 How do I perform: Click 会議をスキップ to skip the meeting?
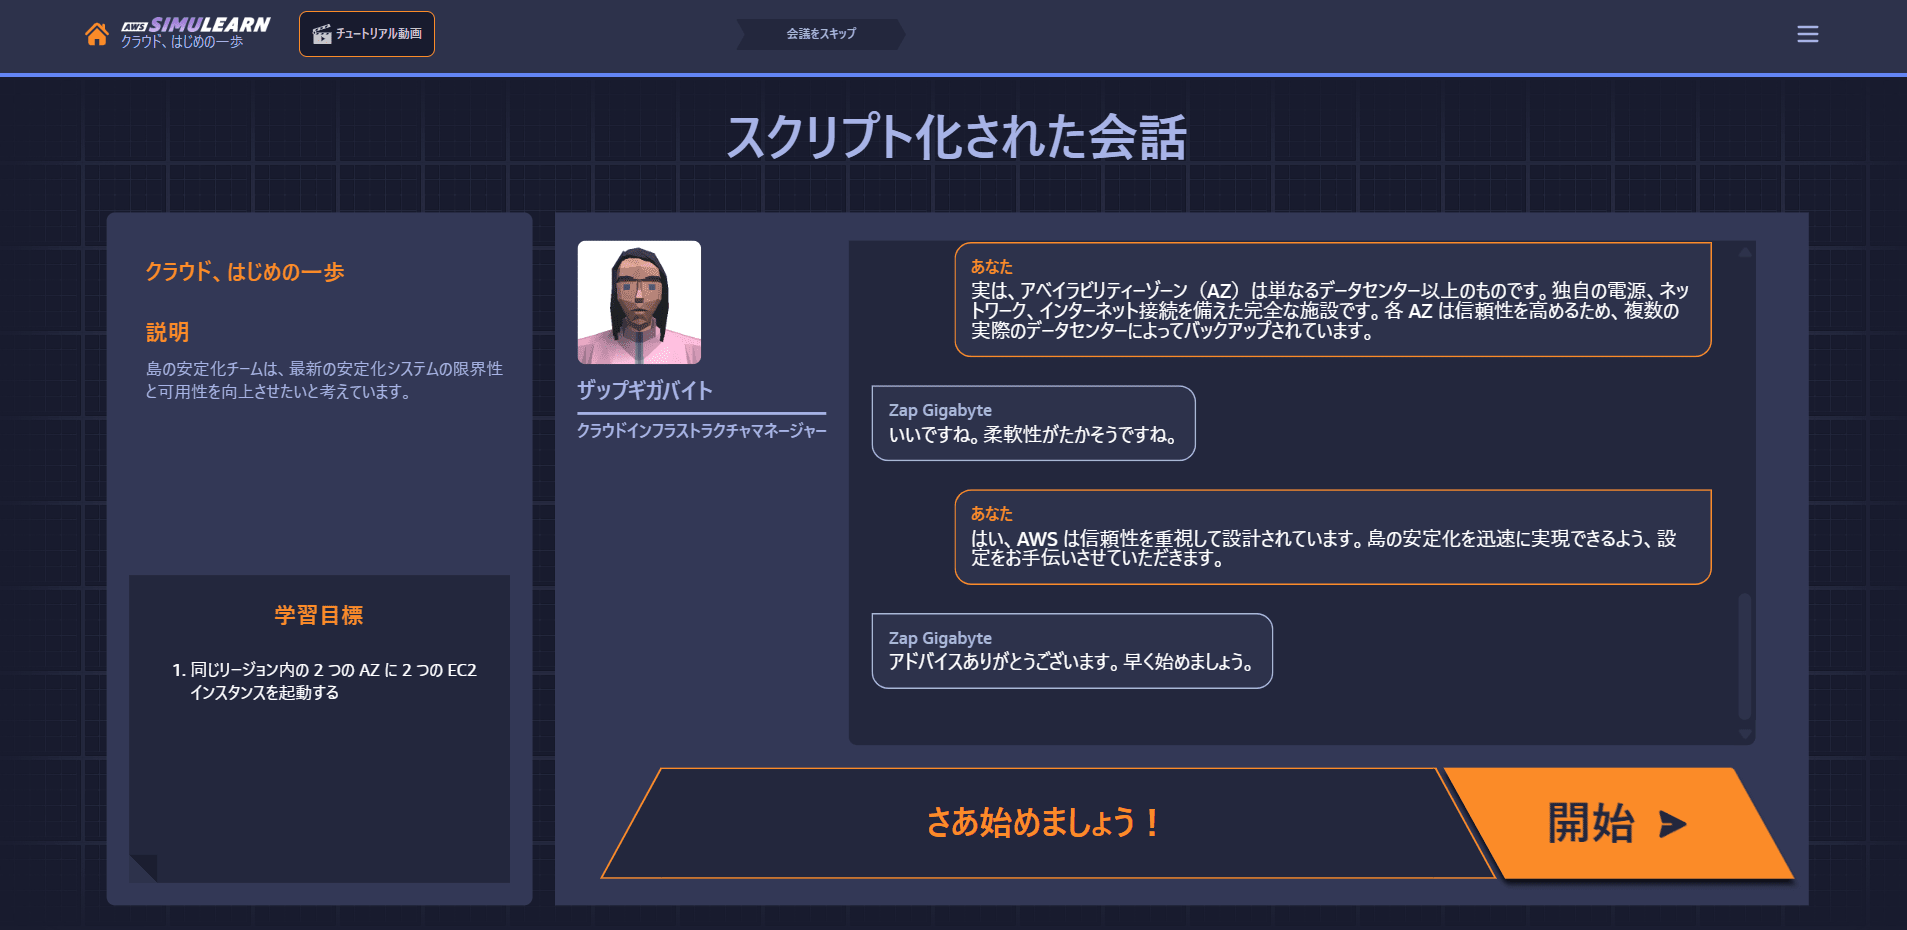(821, 34)
